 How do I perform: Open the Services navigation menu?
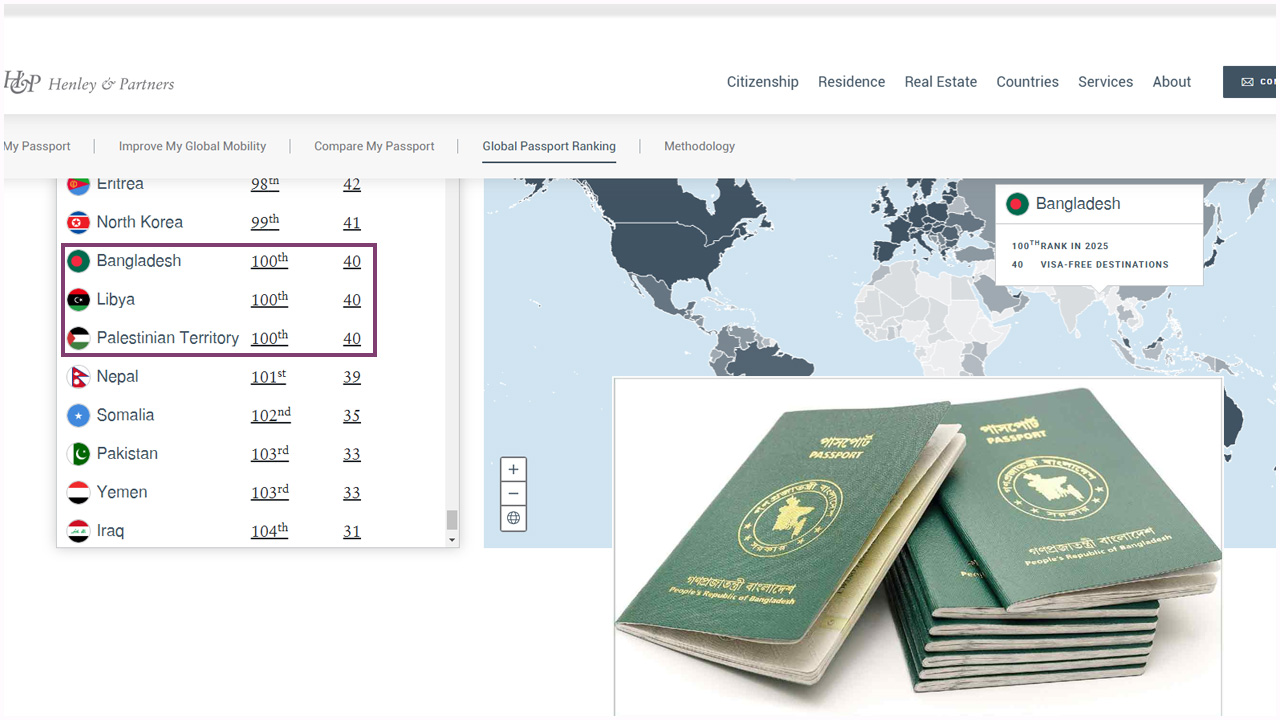(1105, 82)
